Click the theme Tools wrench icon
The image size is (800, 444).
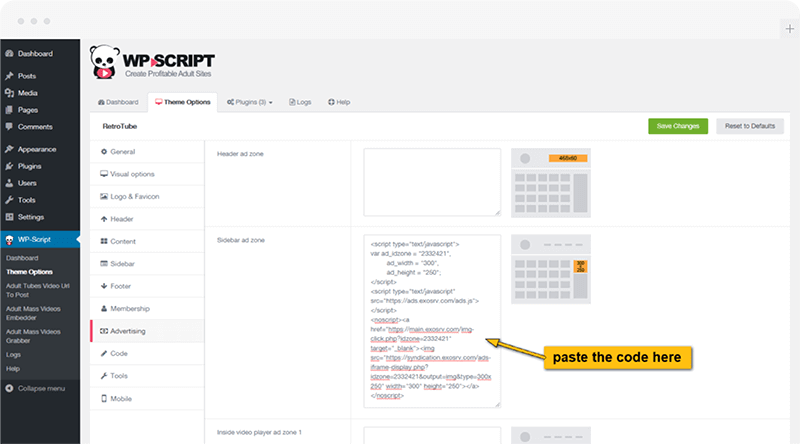pos(104,376)
